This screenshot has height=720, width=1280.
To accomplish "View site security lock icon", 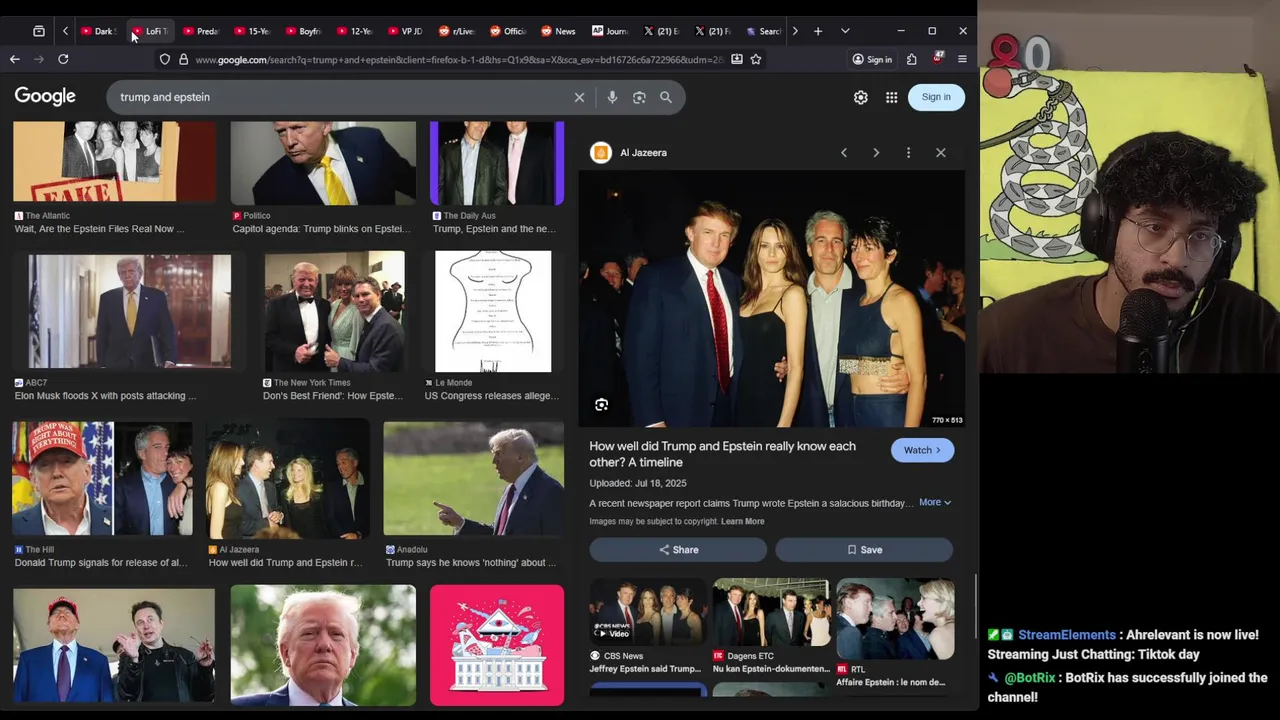I will pos(183,59).
